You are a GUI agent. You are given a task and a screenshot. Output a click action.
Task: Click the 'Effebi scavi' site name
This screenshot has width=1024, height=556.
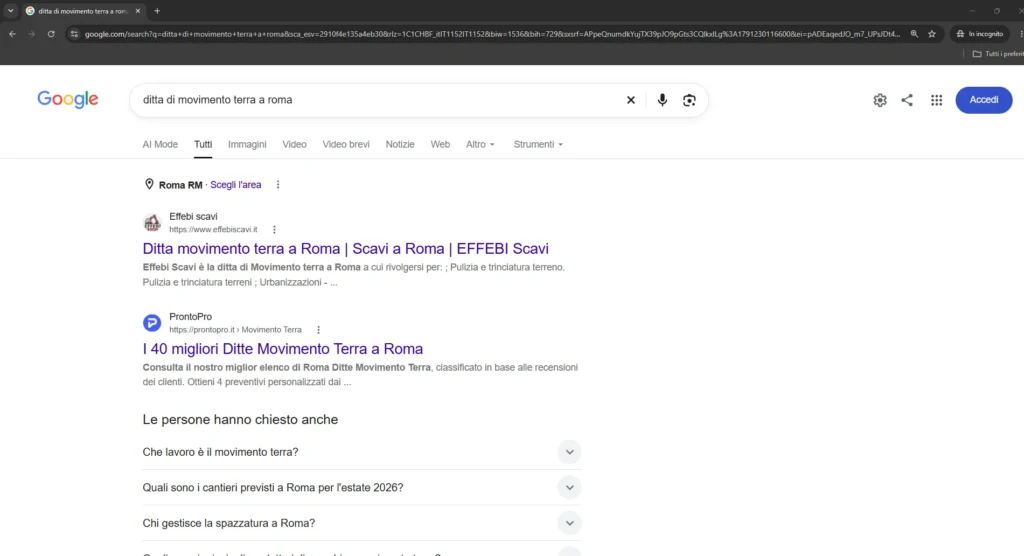193,216
